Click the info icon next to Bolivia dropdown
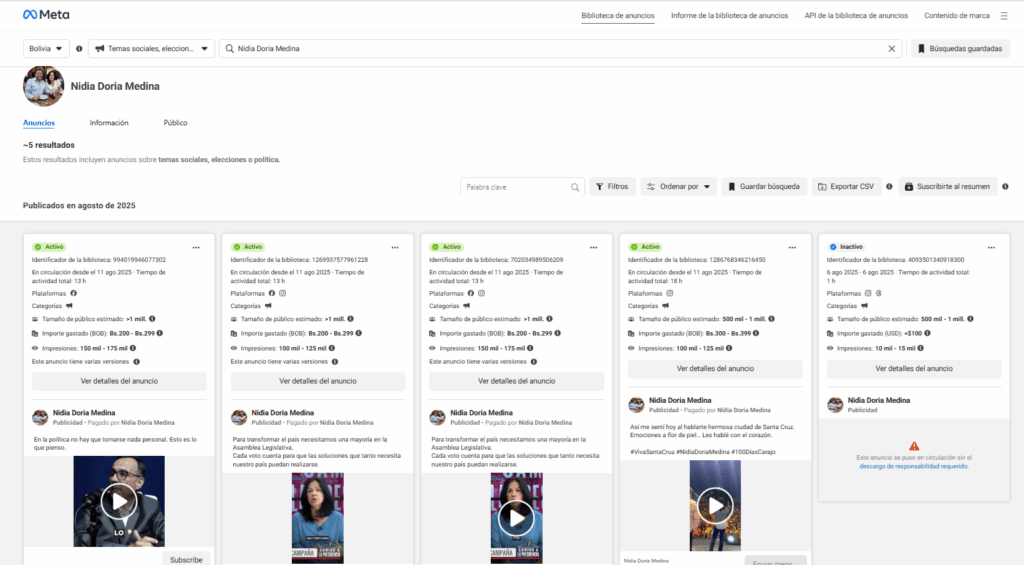This screenshot has height=565, width=1024. pos(79,48)
